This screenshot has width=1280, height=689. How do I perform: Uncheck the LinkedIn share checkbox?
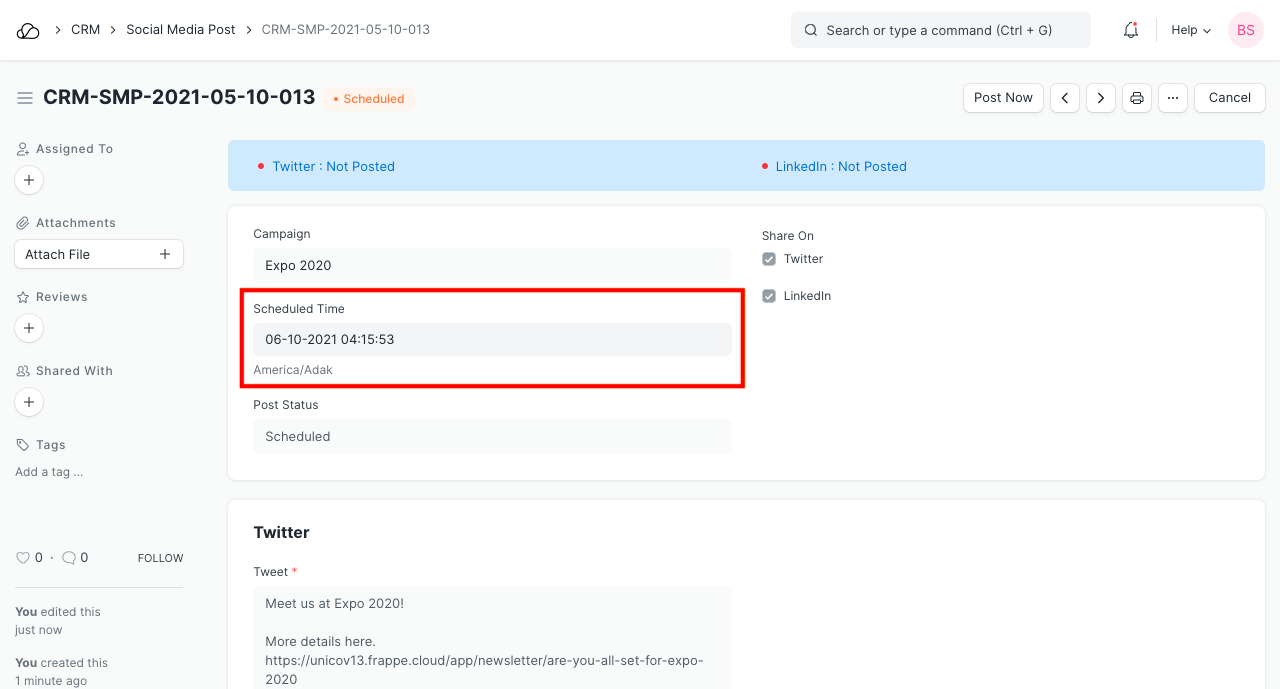[x=769, y=296]
